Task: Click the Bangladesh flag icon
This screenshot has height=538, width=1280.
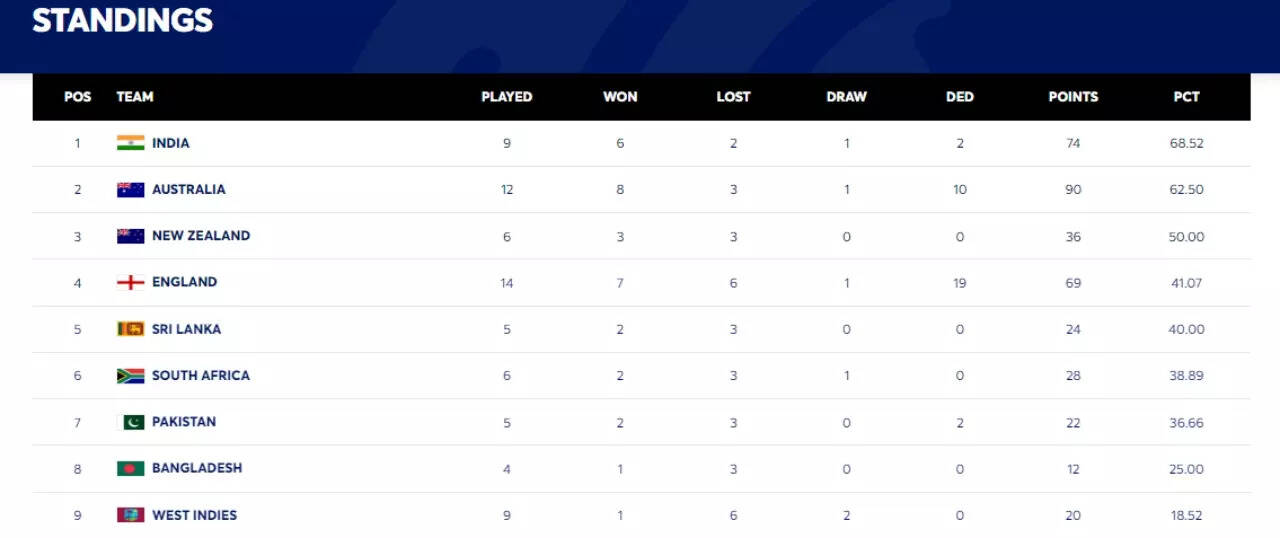Action: 130,468
